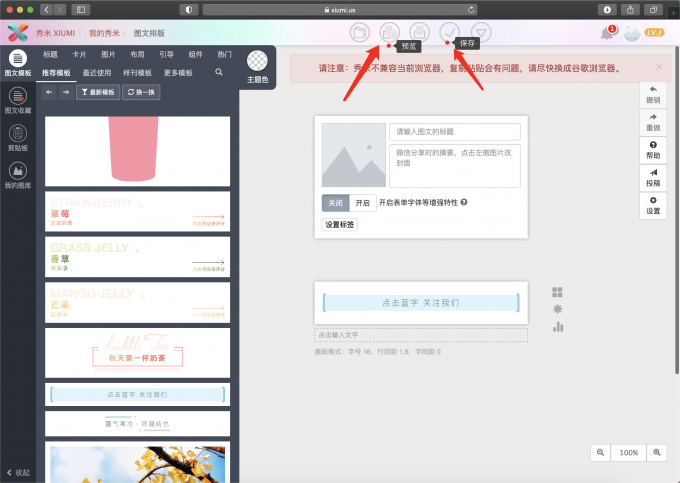Open the user avatar menu
The height and width of the screenshot is (483, 680).
(x=631, y=33)
